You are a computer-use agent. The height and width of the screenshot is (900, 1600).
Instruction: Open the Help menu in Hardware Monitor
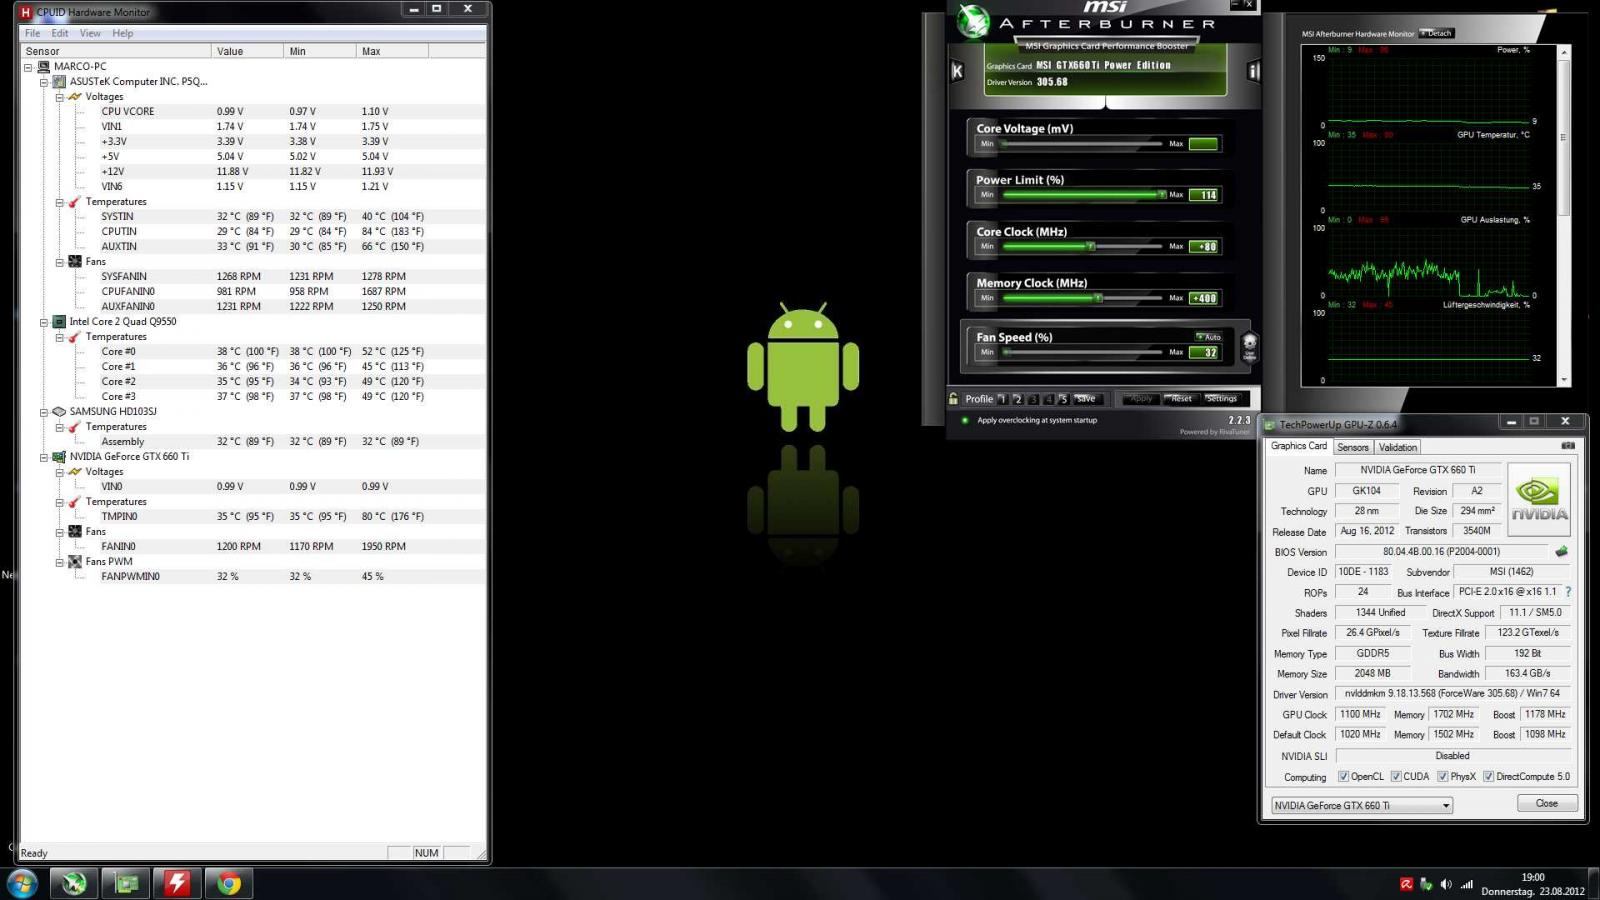point(123,33)
